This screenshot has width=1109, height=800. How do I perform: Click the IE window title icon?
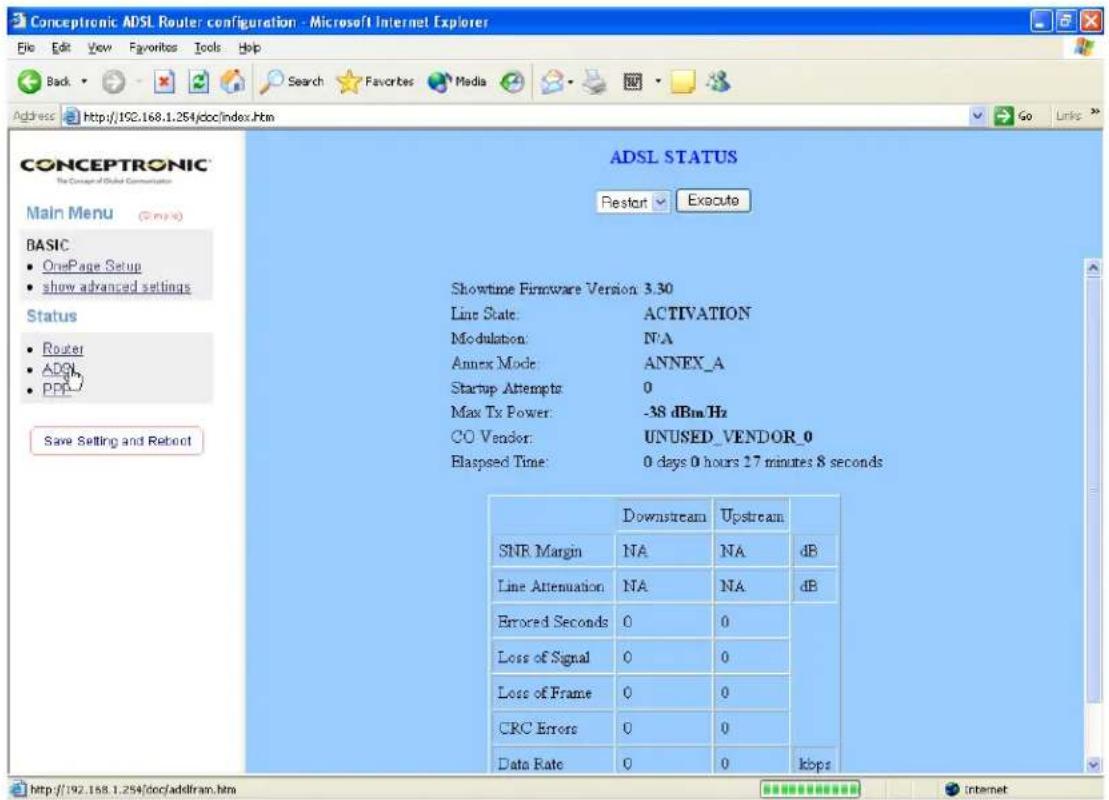pos(19,21)
